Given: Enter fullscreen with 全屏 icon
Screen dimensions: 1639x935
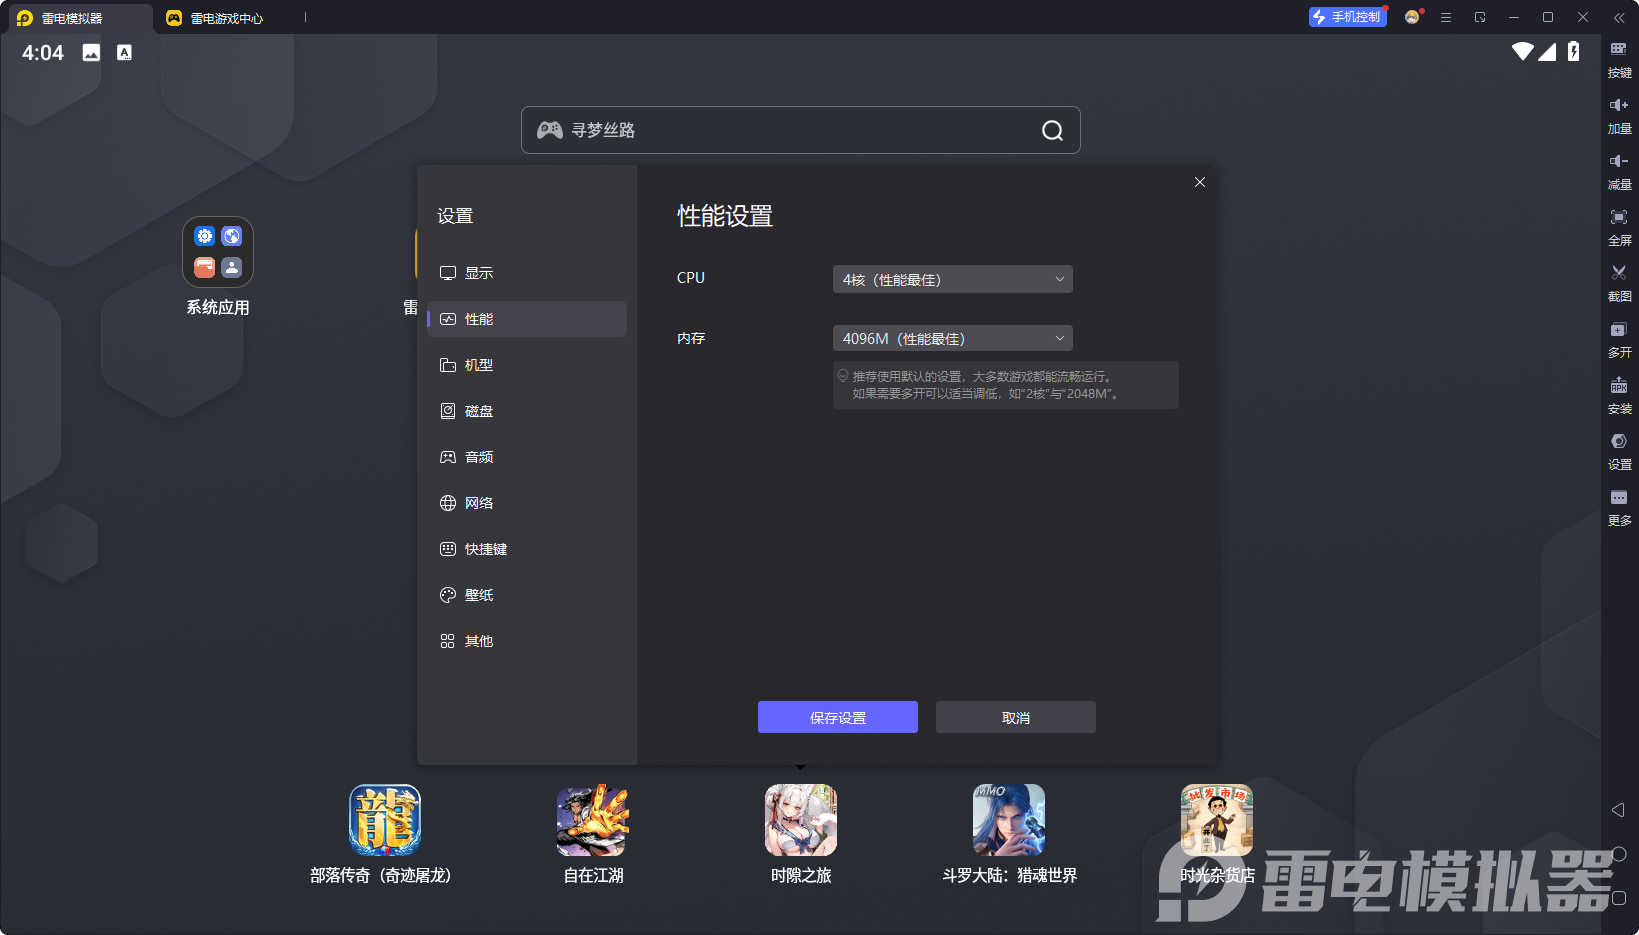Looking at the screenshot, I should 1619,228.
